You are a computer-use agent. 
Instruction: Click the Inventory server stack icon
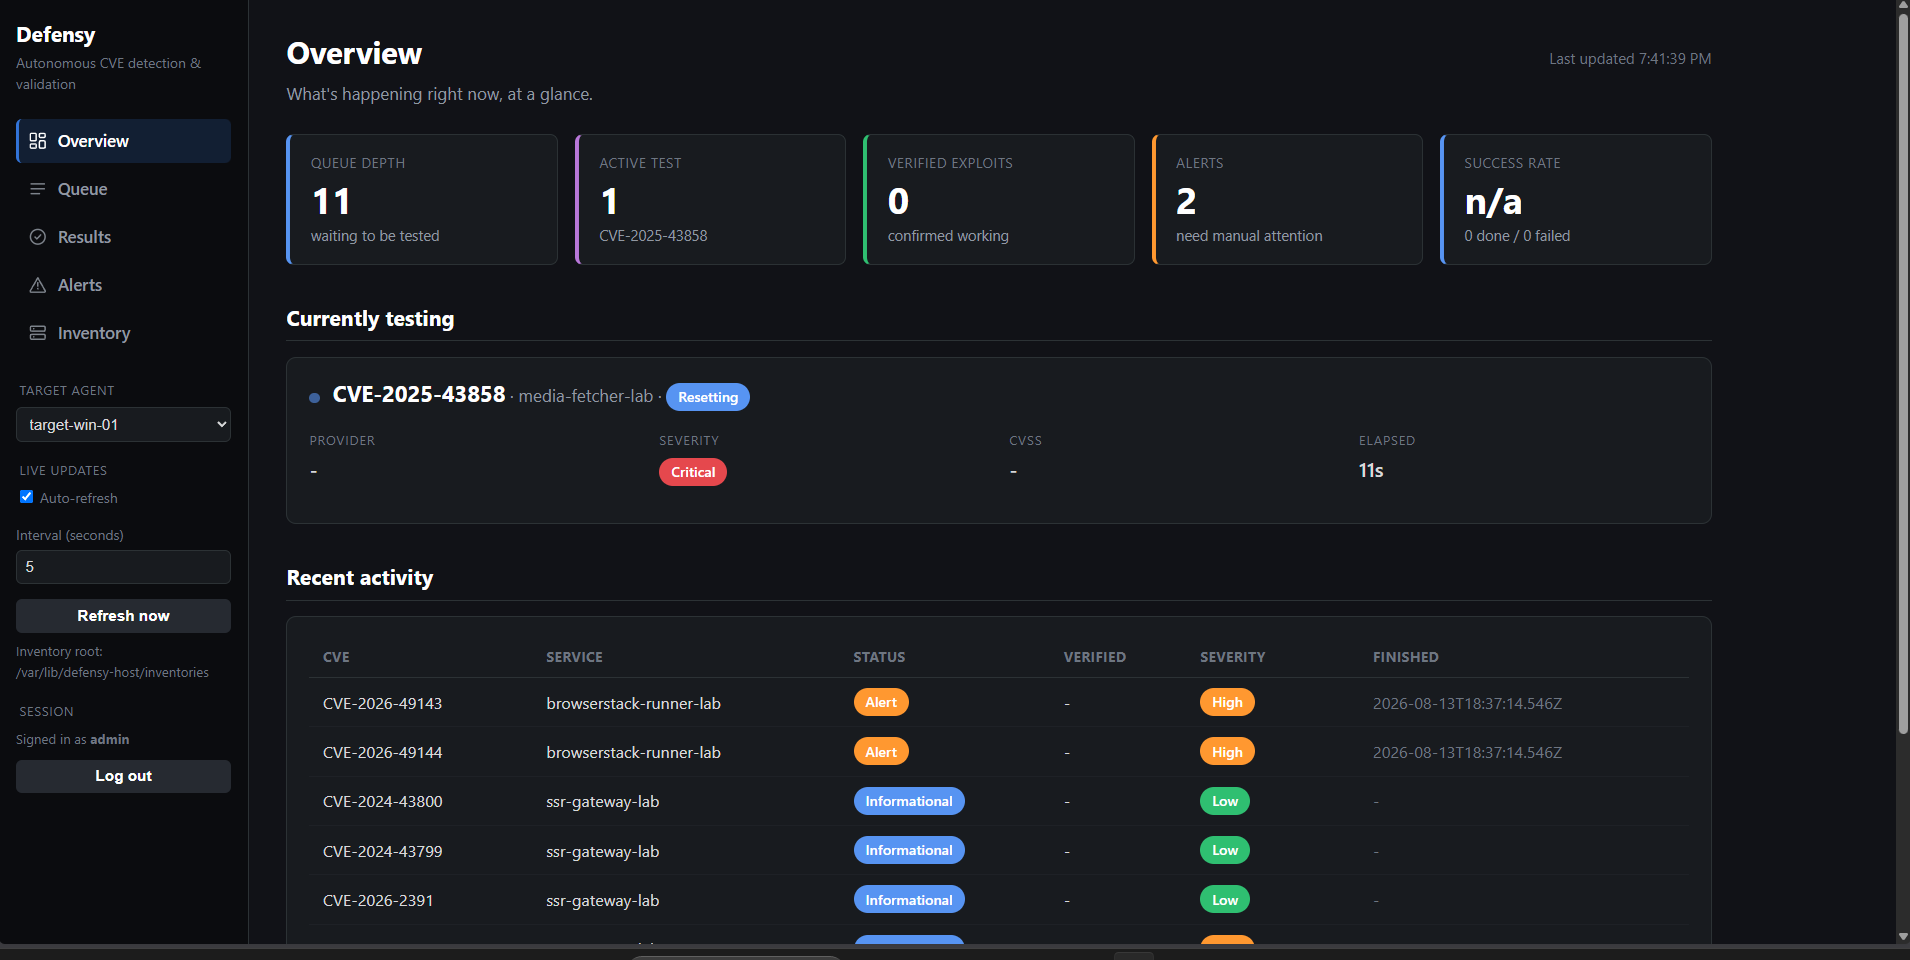click(x=38, y=333)
